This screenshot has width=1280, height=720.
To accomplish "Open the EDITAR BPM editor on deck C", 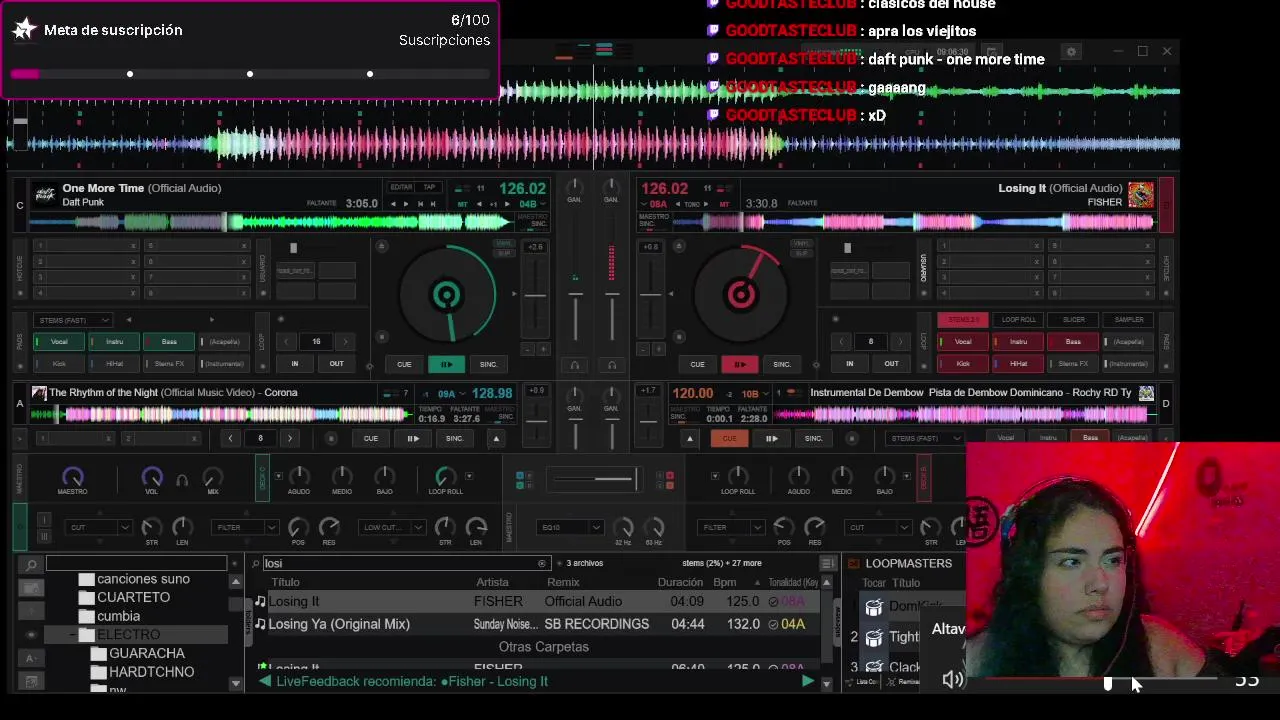I will coord(401,187).
